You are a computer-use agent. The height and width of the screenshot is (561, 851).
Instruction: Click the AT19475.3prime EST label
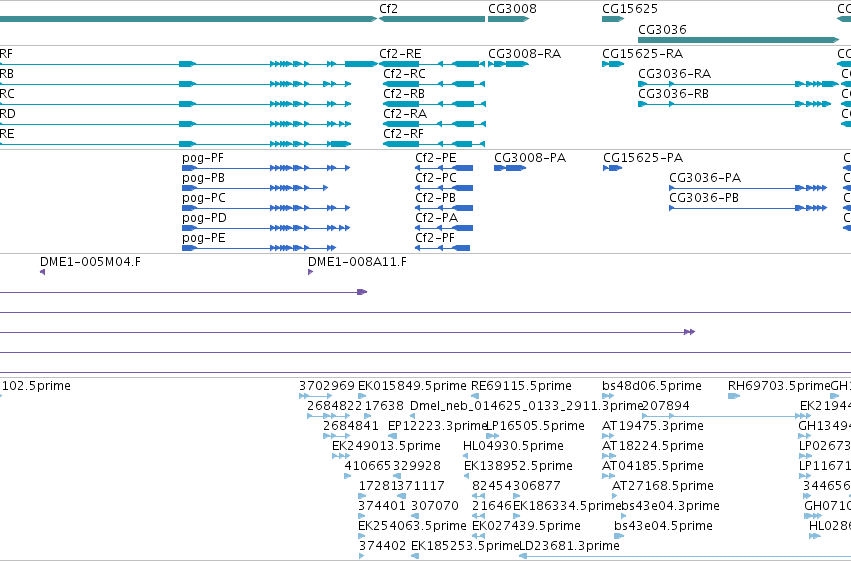[x=653, y=426]
